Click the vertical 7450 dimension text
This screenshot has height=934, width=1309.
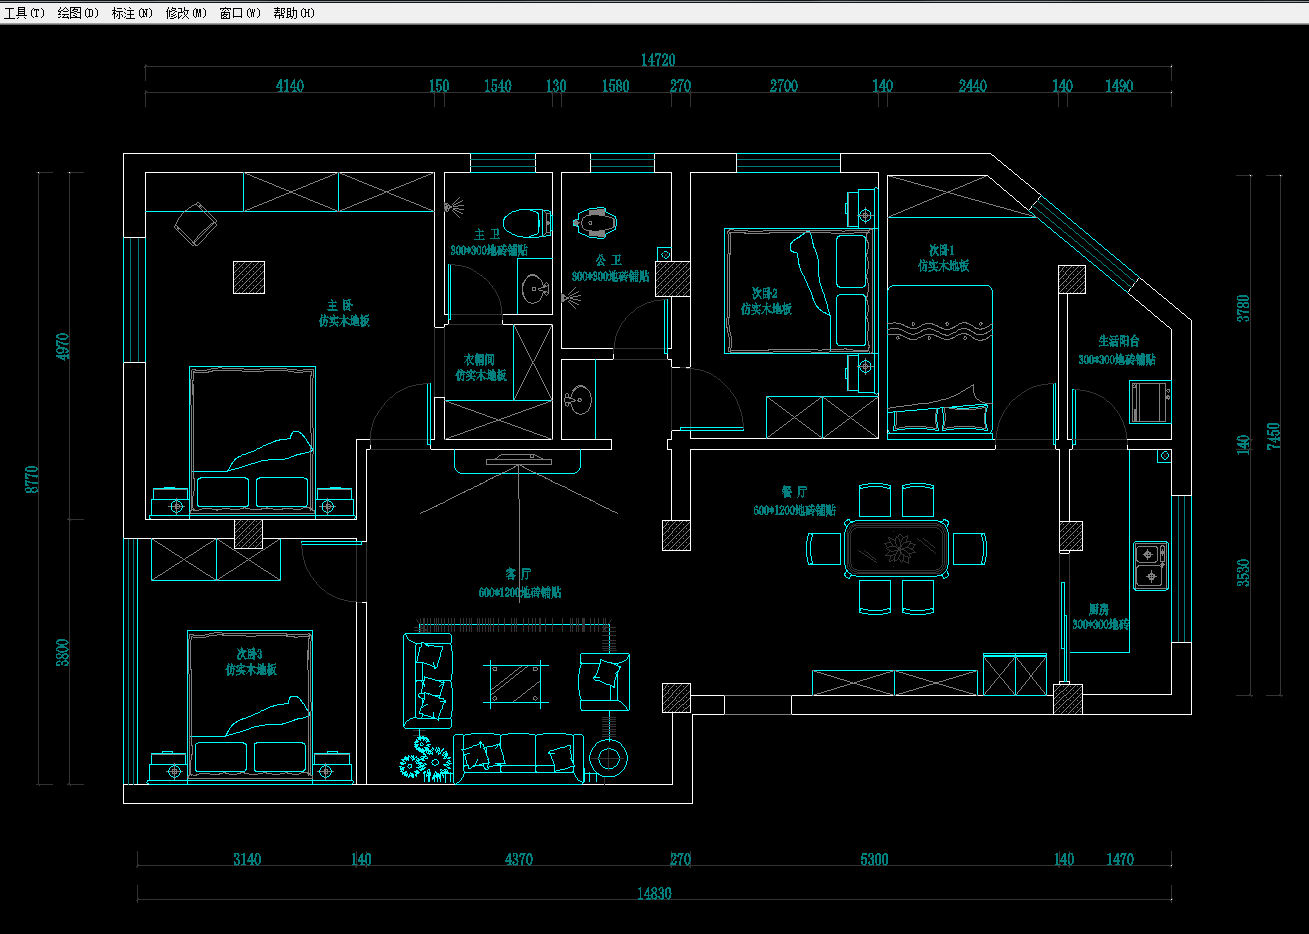(1273, 436)
